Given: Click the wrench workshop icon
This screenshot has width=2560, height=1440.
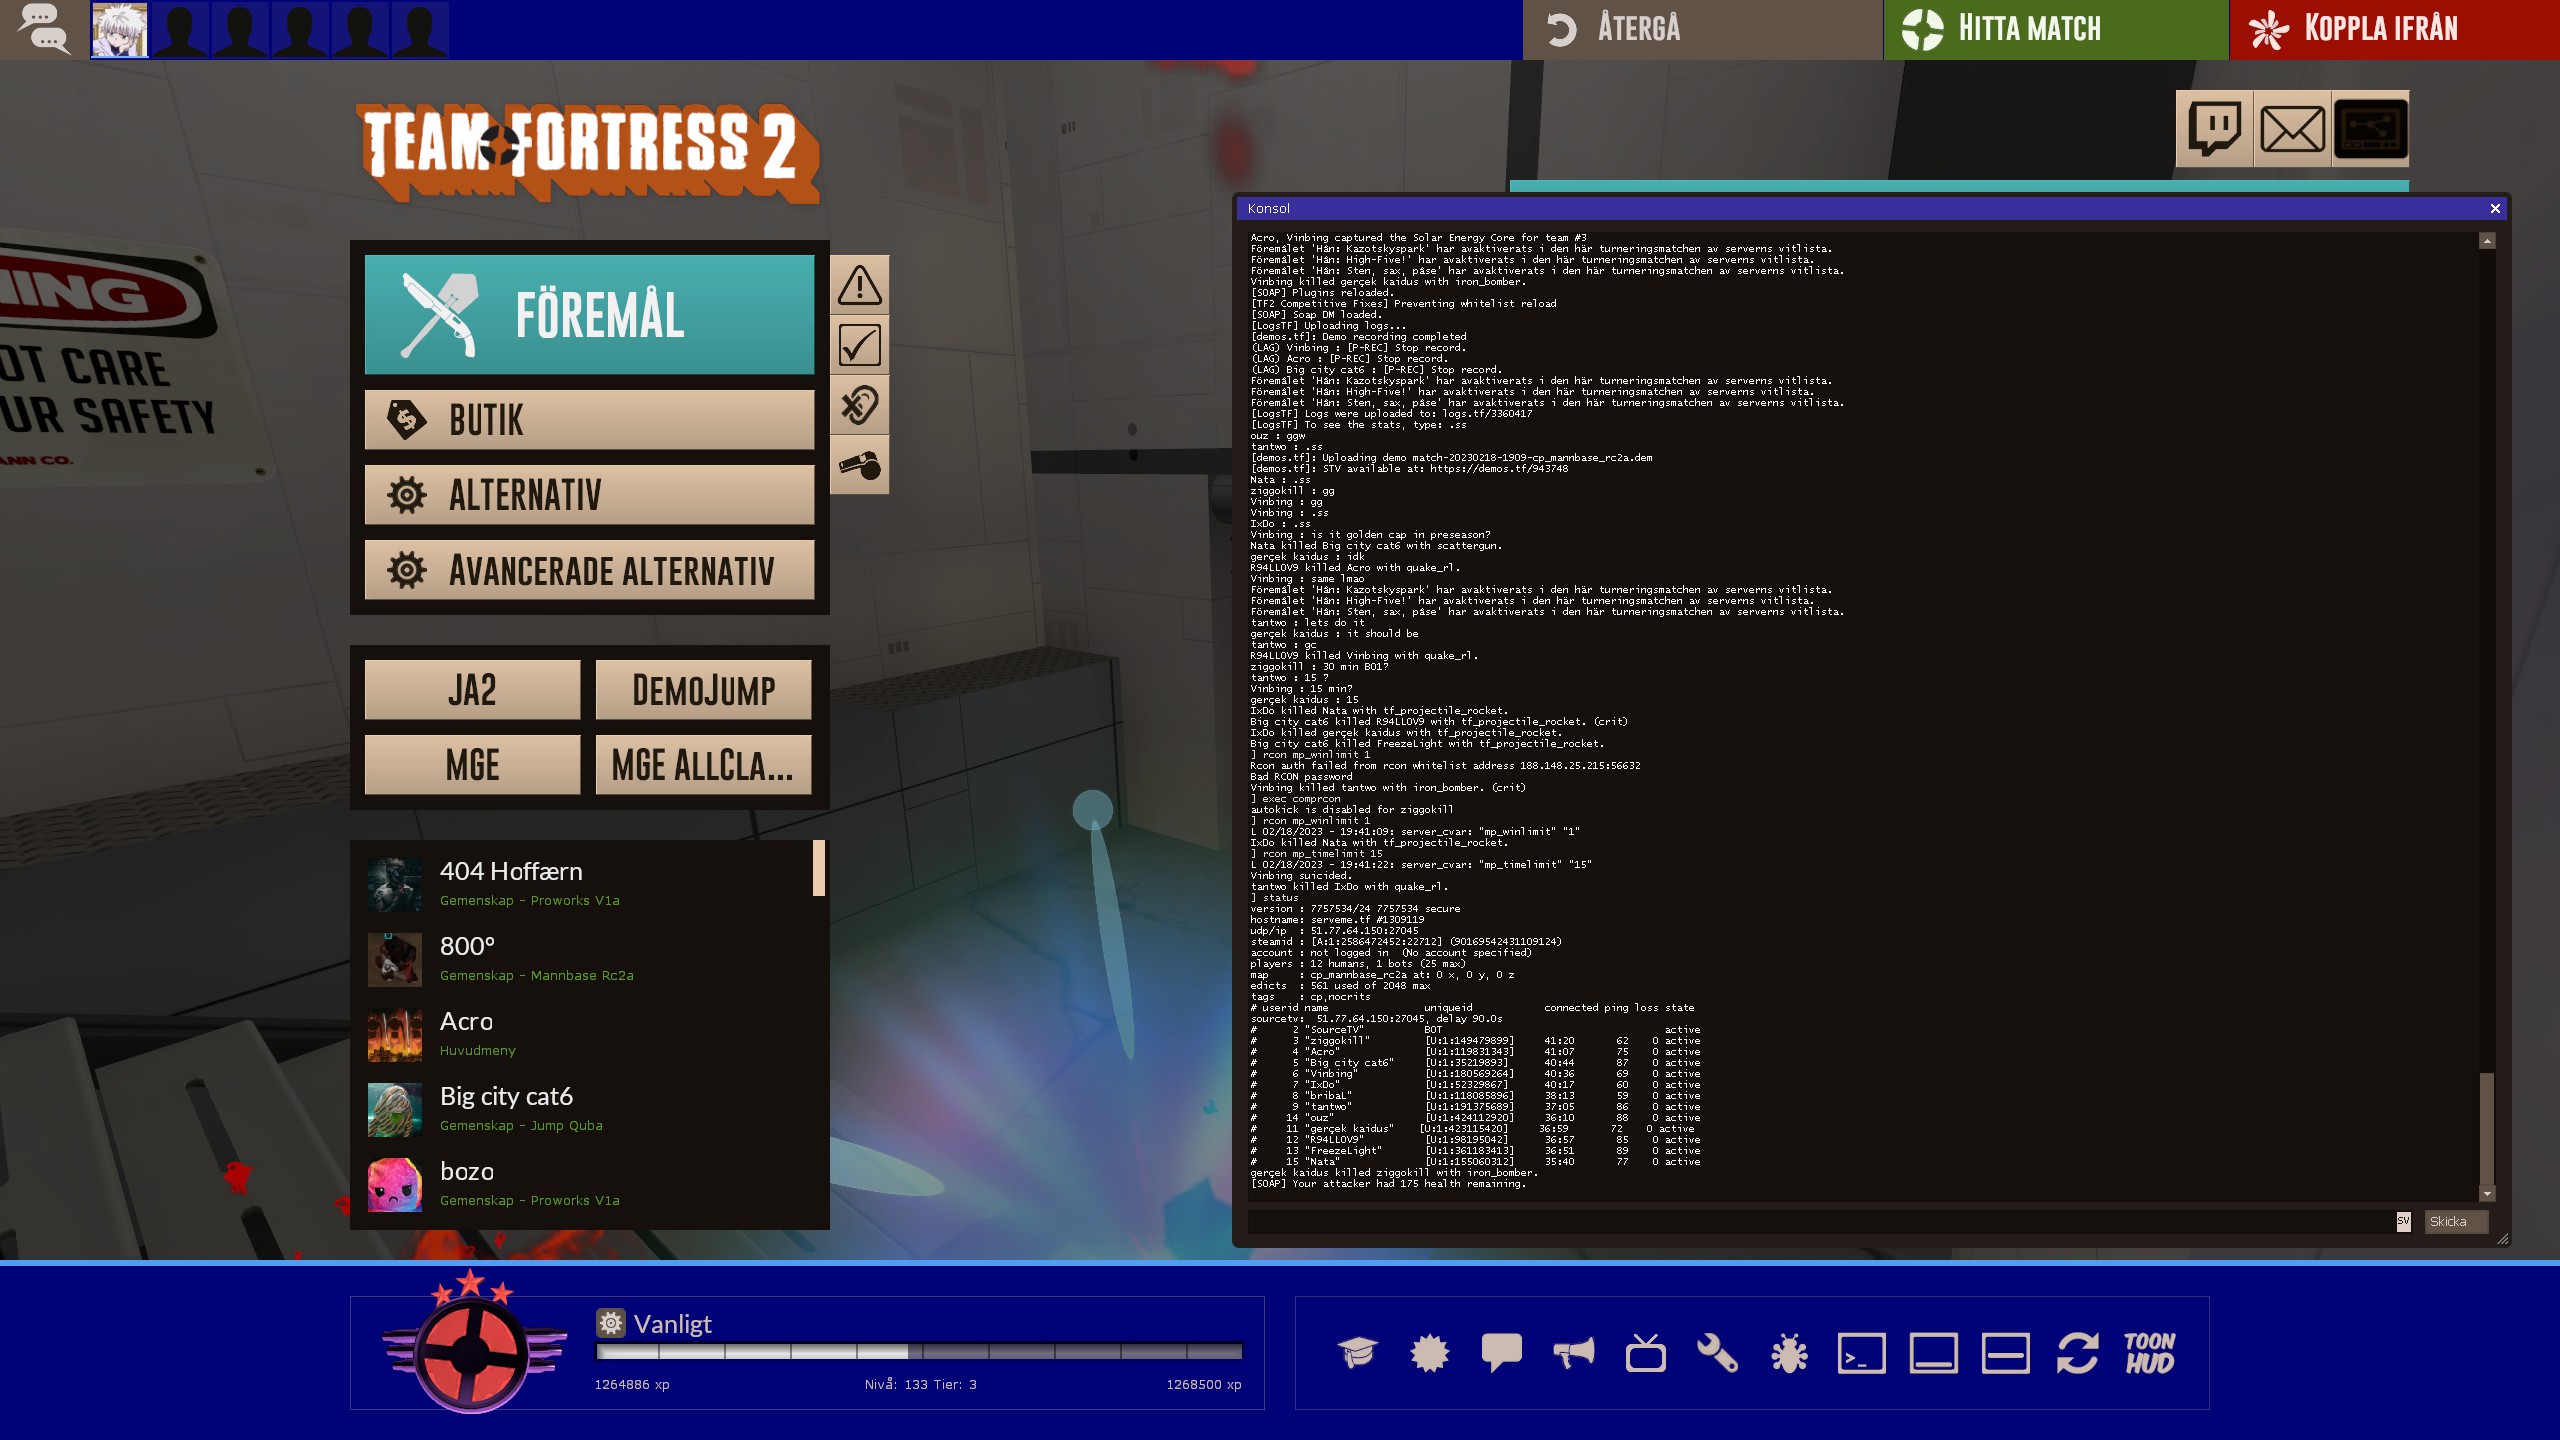Looking at the screenshot, I should tap(1717, 1353).
